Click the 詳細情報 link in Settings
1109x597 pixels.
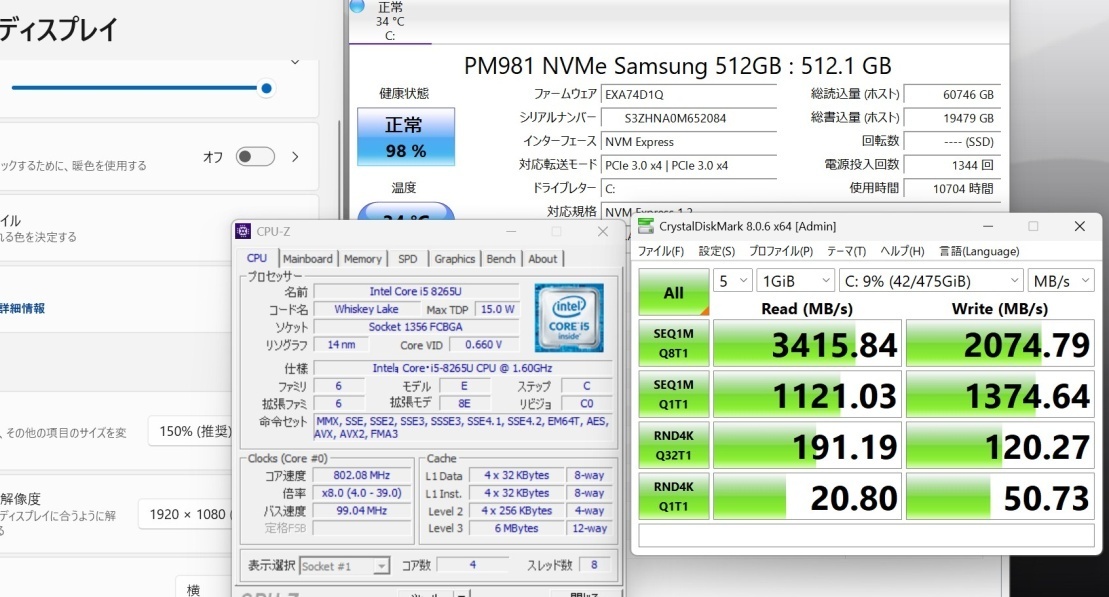coord(23,308)
